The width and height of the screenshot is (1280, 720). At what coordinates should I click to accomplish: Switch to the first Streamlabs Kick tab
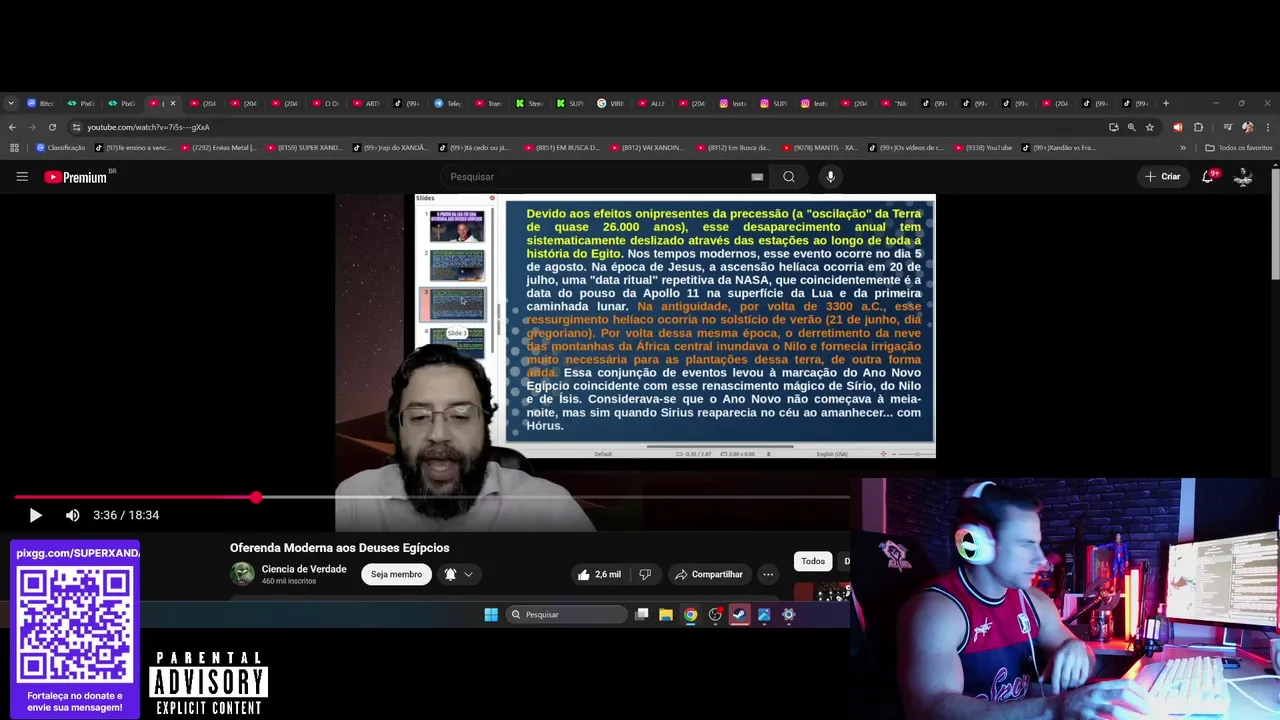point(529,103)
